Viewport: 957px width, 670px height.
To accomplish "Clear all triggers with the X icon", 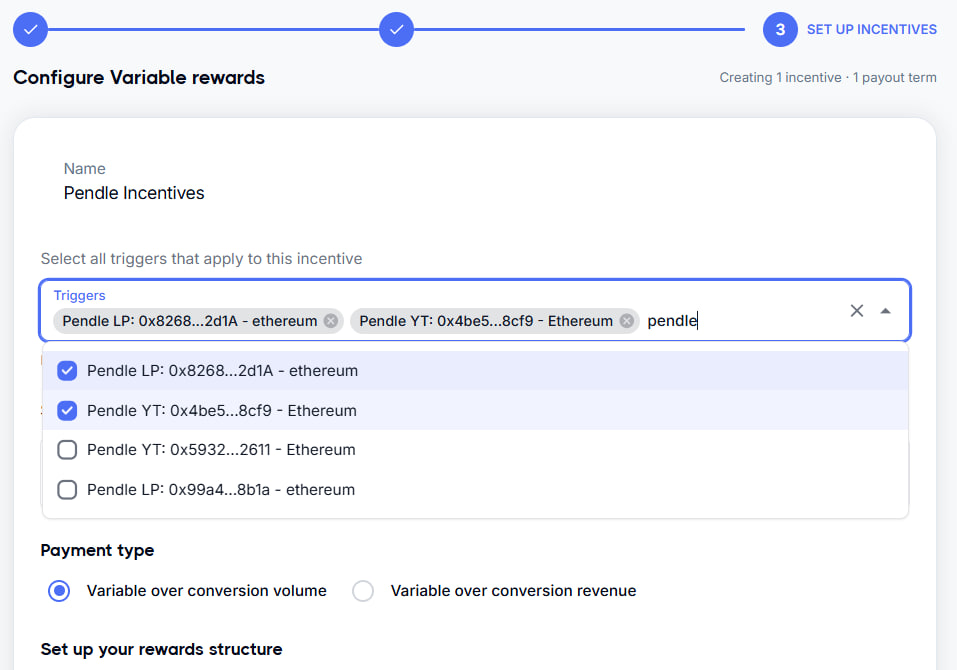I will (857, 311).
